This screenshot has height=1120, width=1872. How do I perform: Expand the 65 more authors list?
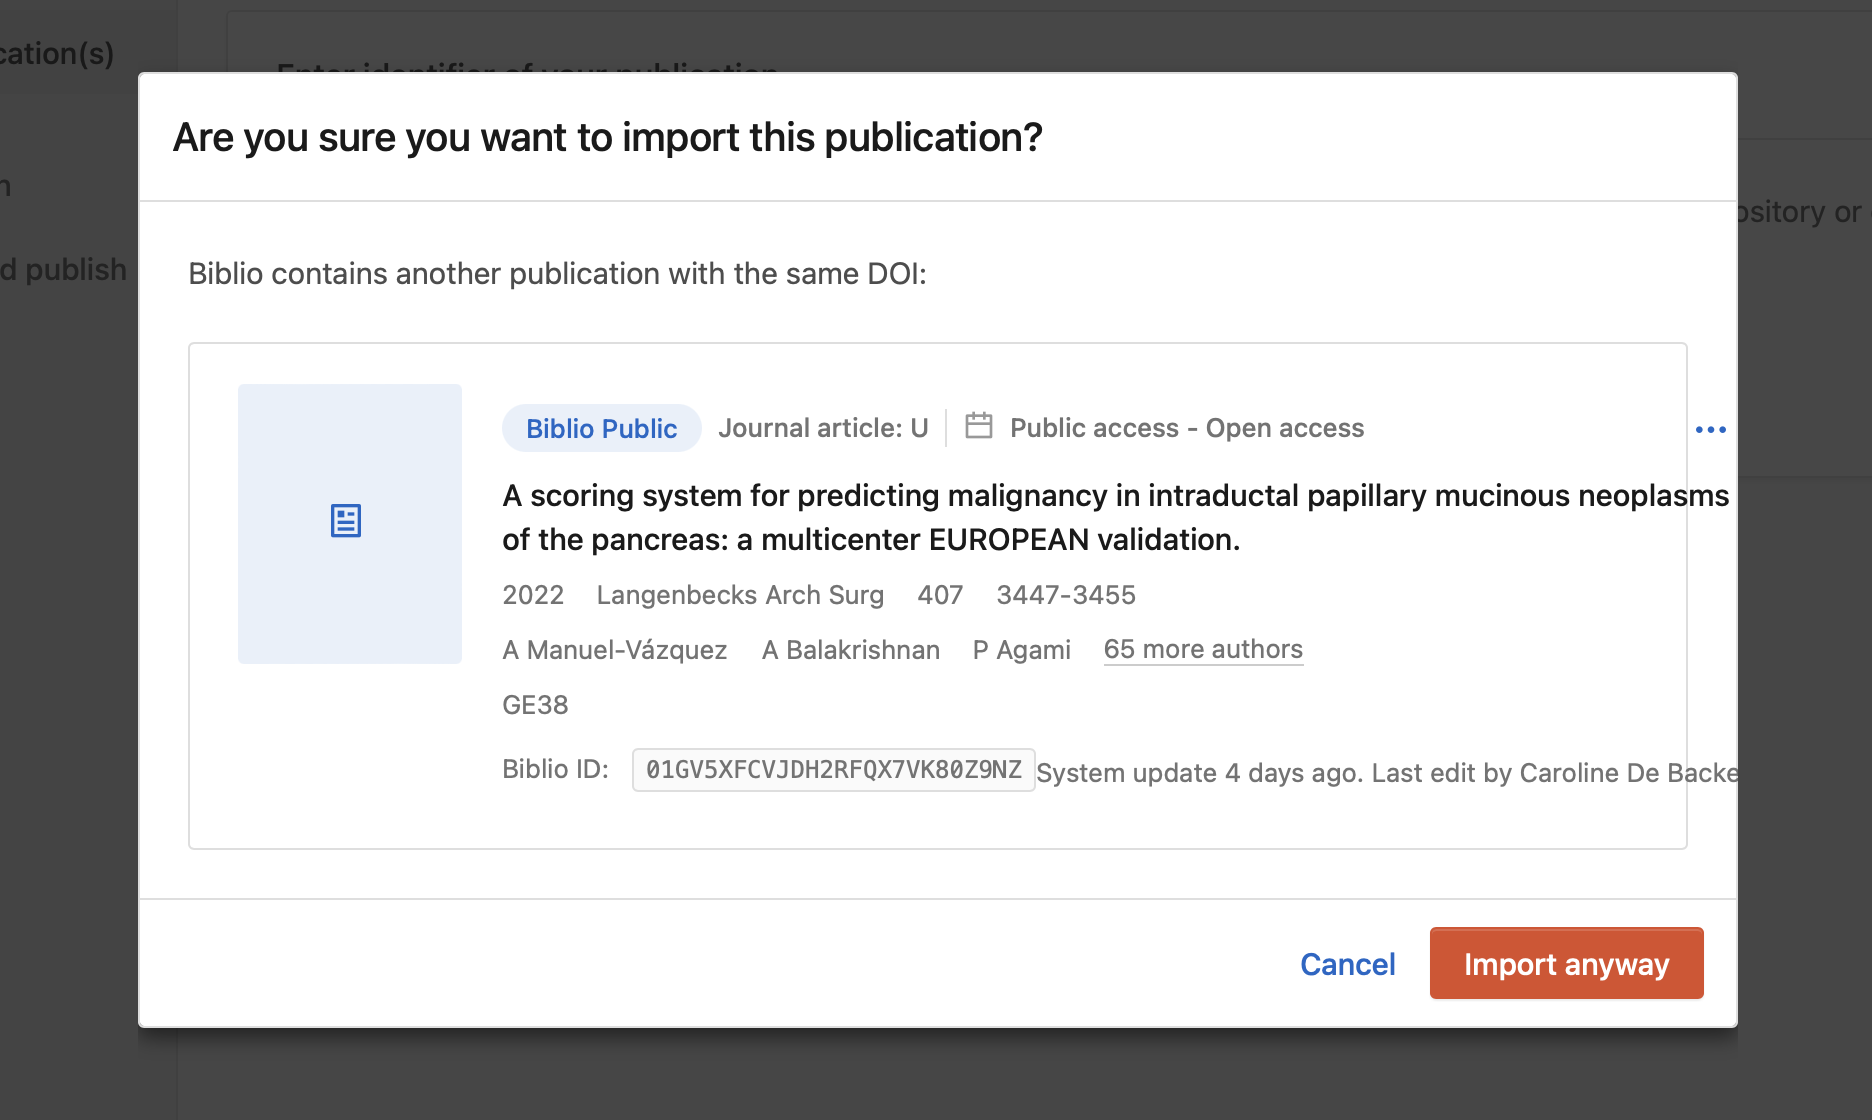click(x=1203, y=649)
